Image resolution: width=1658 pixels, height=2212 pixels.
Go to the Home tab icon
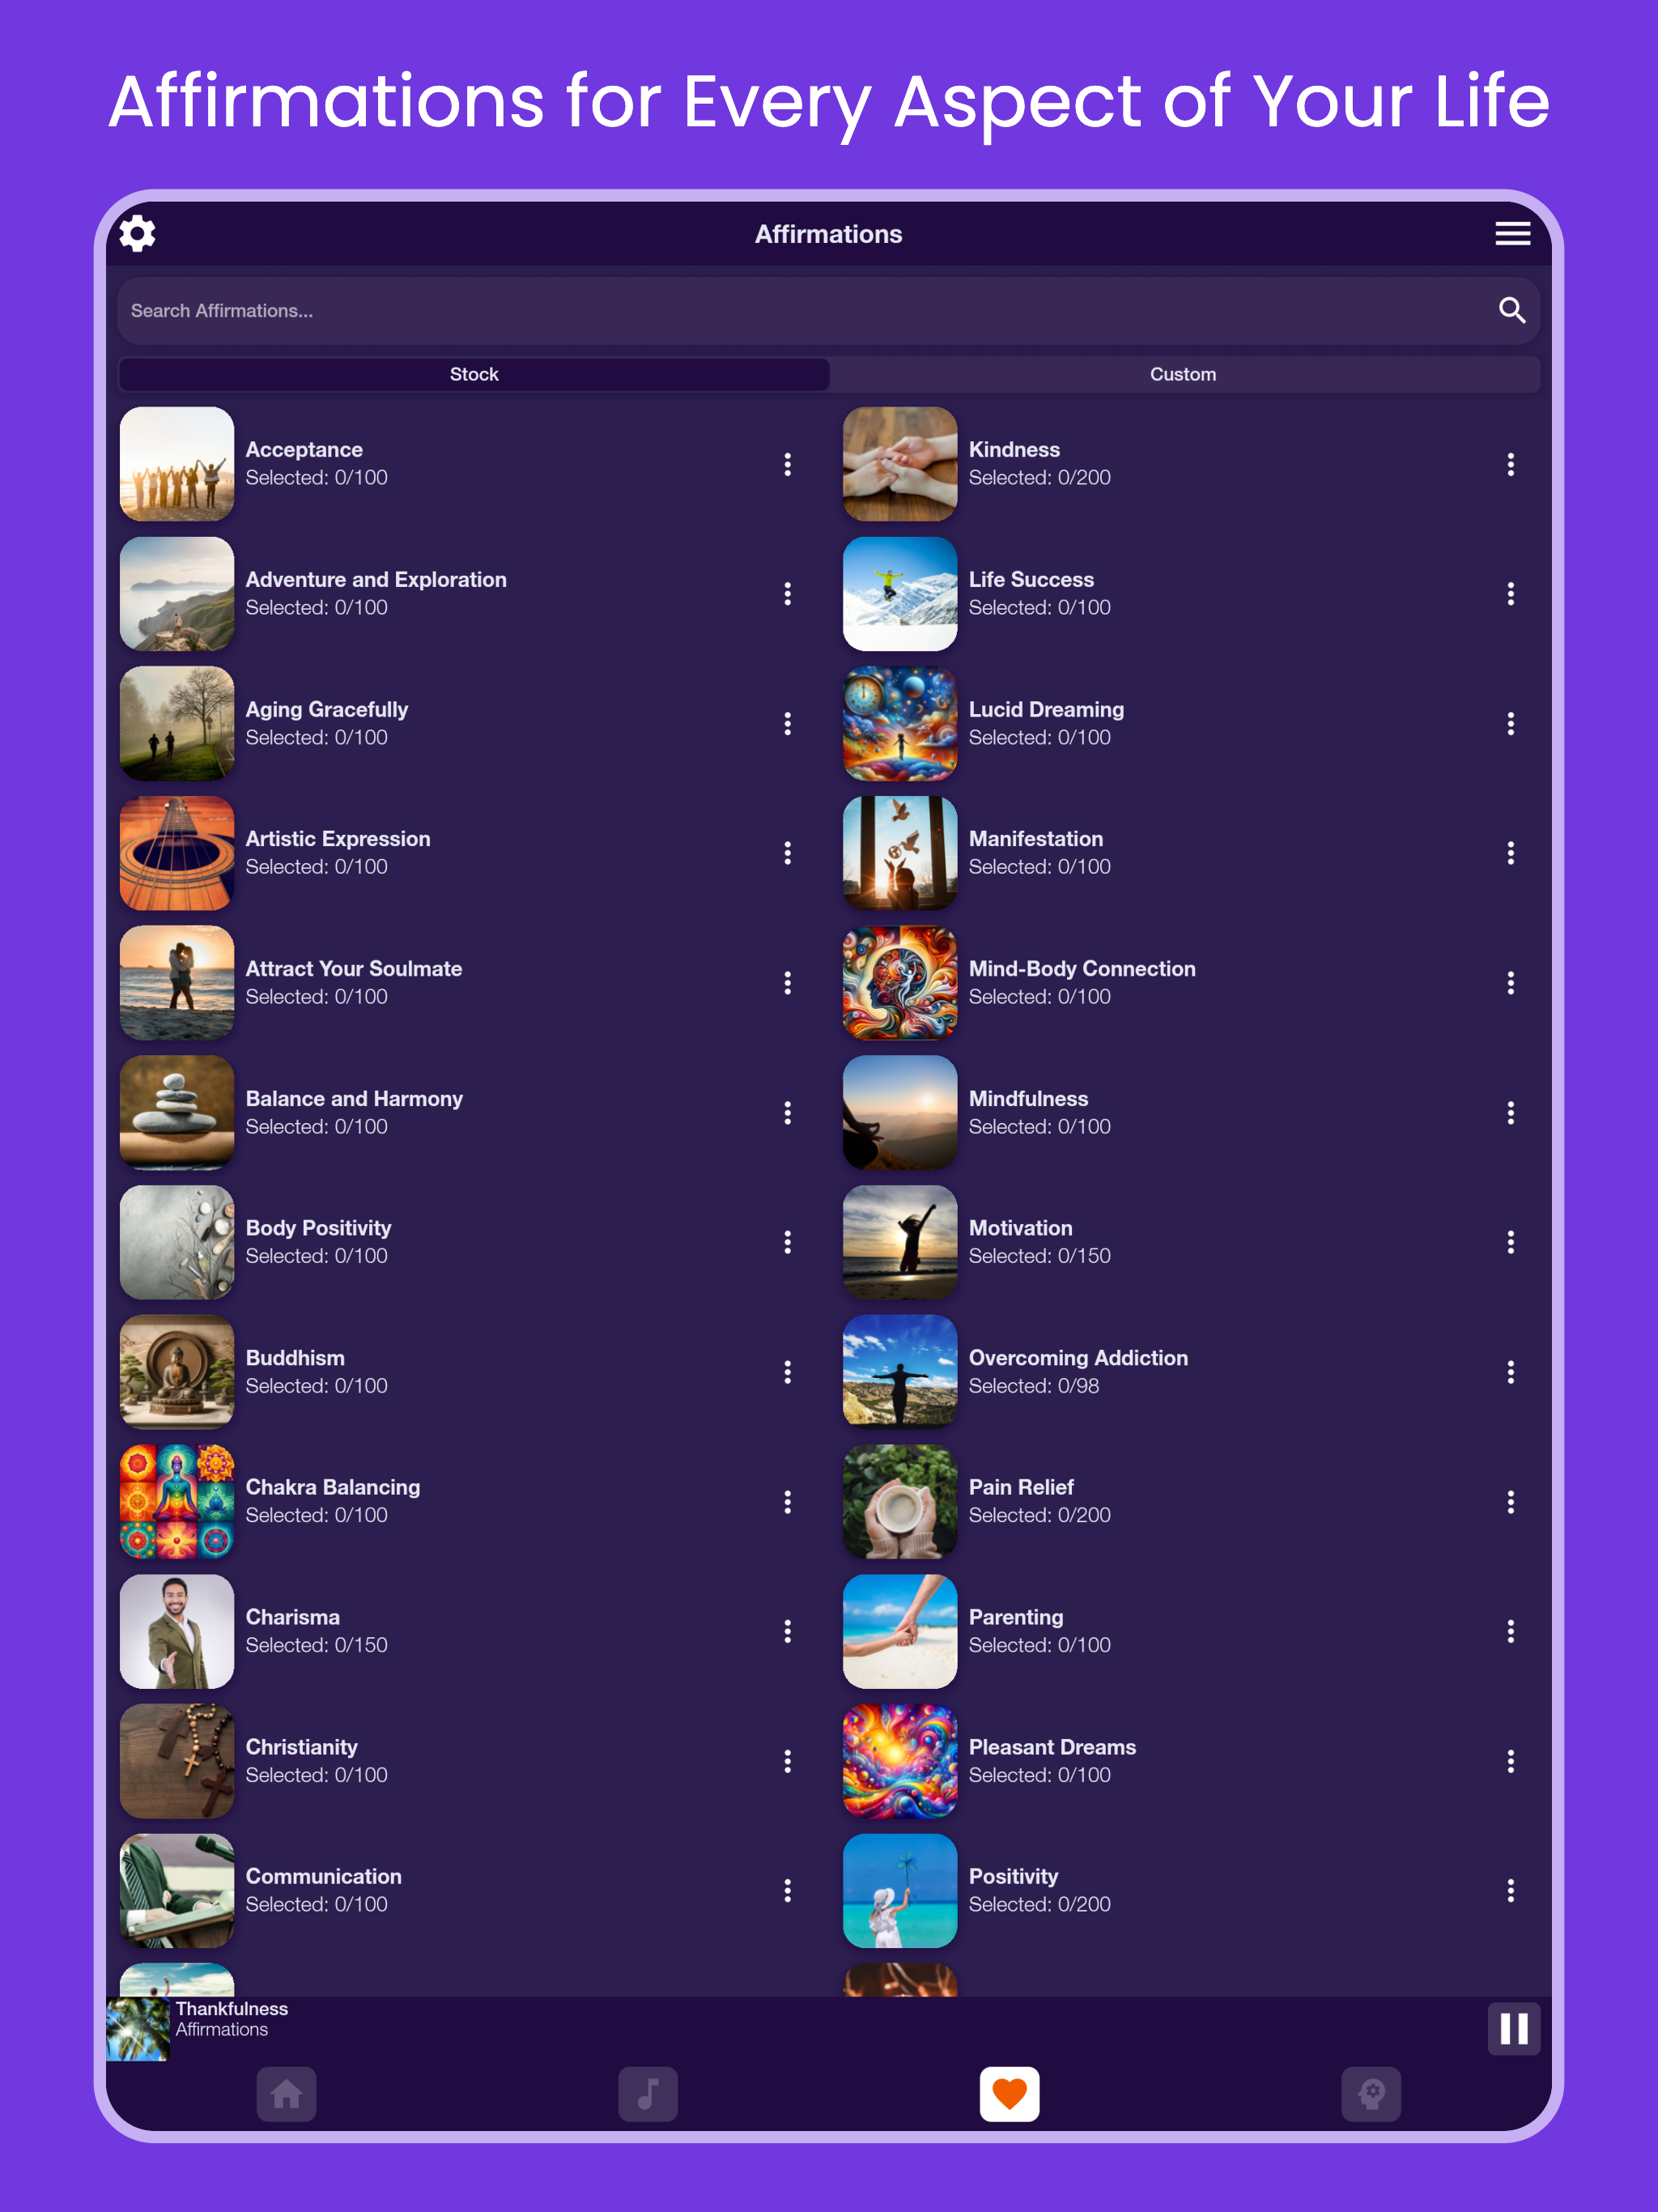pos(286,2093)
